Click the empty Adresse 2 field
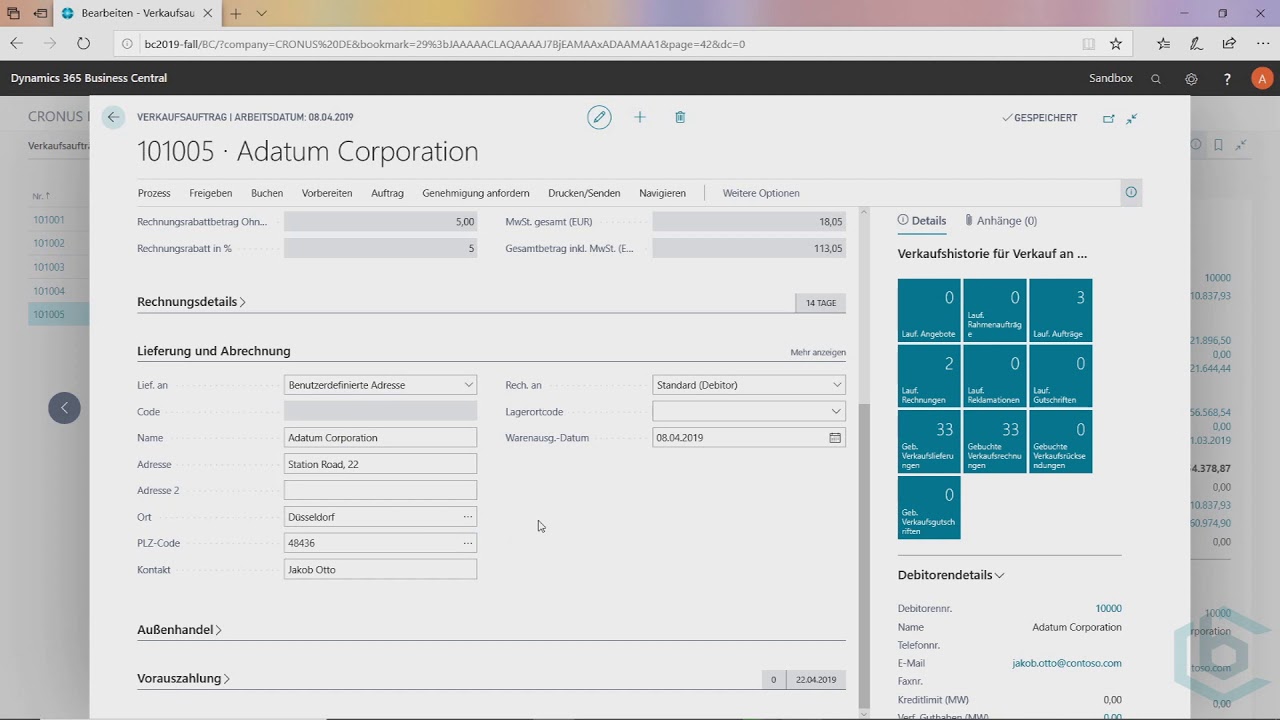Screen dimensions: 1280x720 [x=380, y=491]
